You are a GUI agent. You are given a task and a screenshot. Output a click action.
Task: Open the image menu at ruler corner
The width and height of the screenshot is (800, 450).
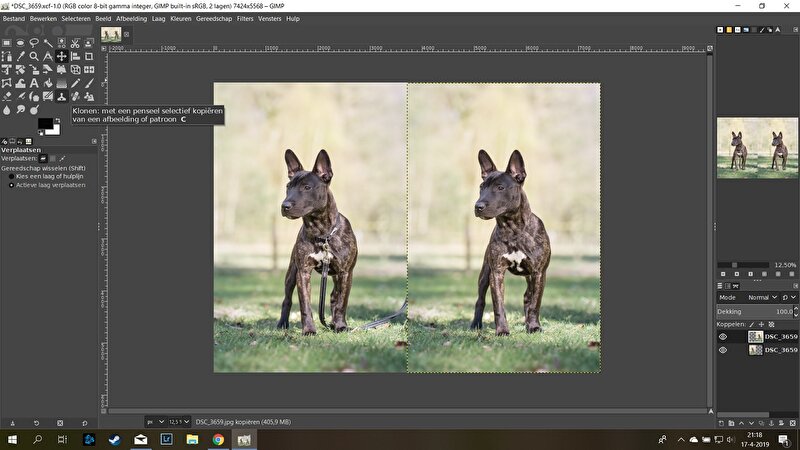coord(104,48)
